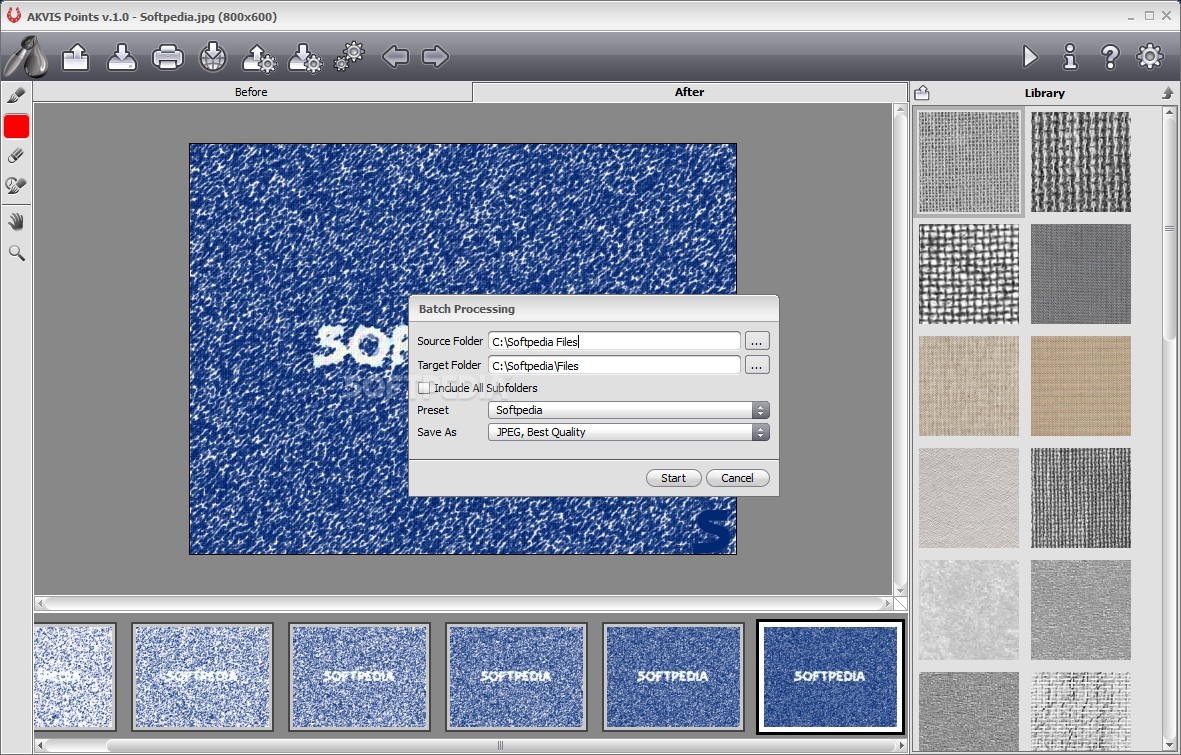Click the red color swatch

pos(17,126)
